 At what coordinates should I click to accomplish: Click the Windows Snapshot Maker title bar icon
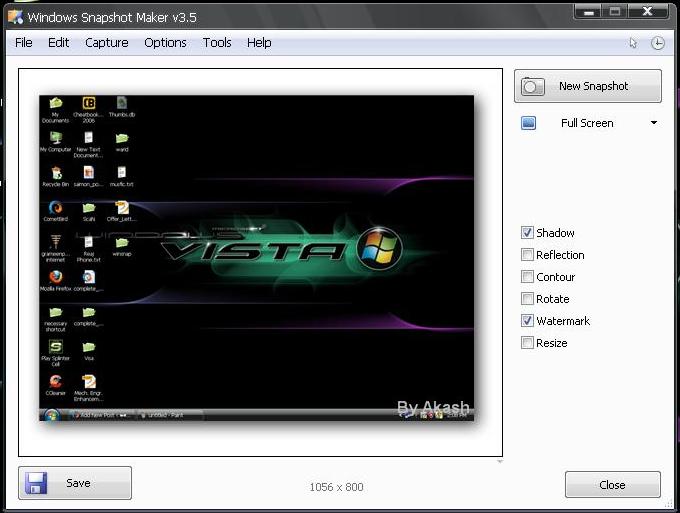[x=15, y=16]
